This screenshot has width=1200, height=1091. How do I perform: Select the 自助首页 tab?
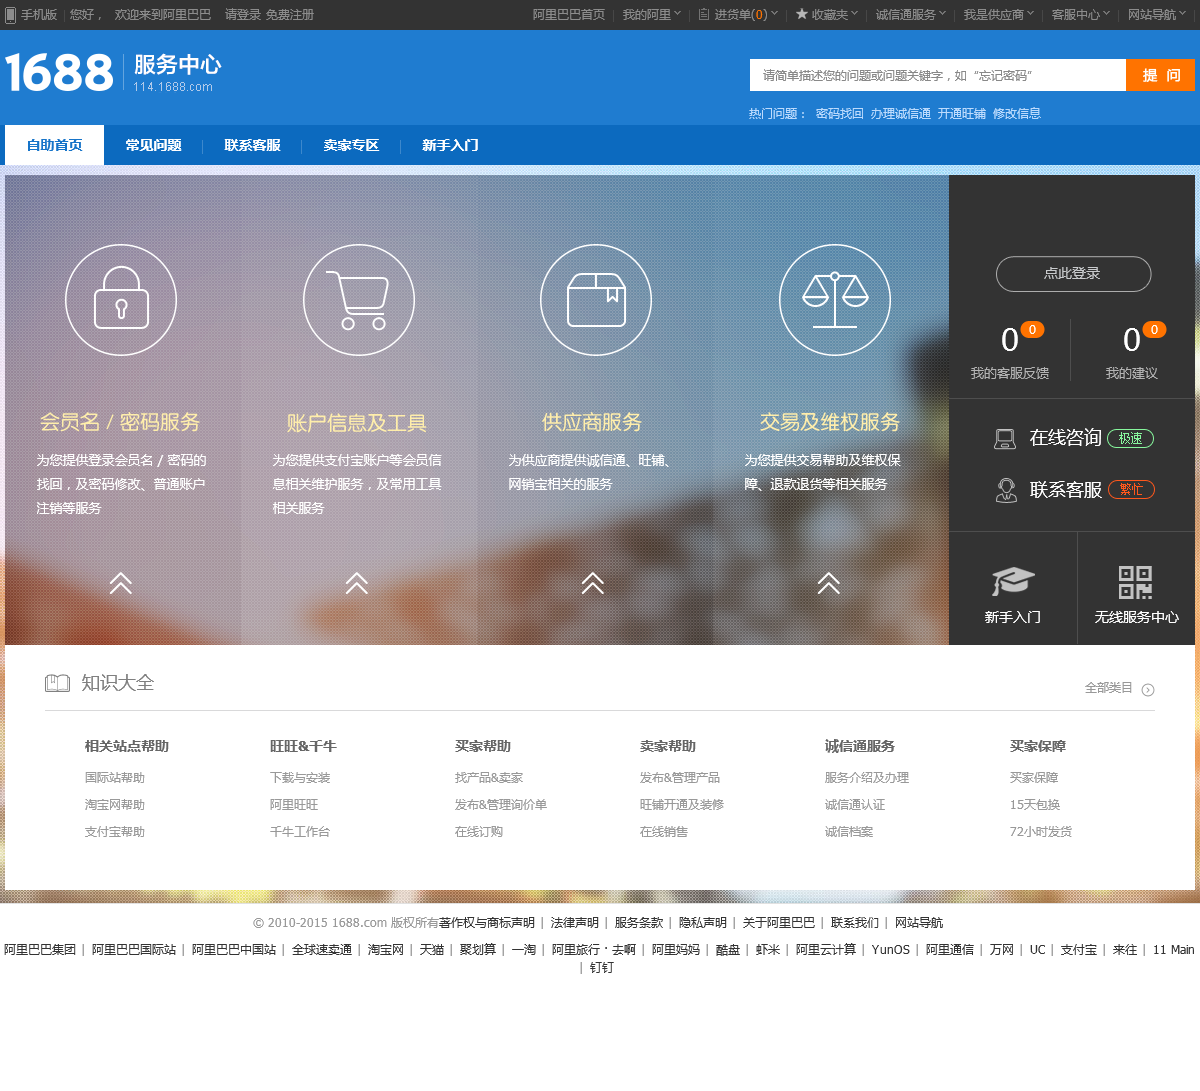pyautogui.click(x=55, y=145)
